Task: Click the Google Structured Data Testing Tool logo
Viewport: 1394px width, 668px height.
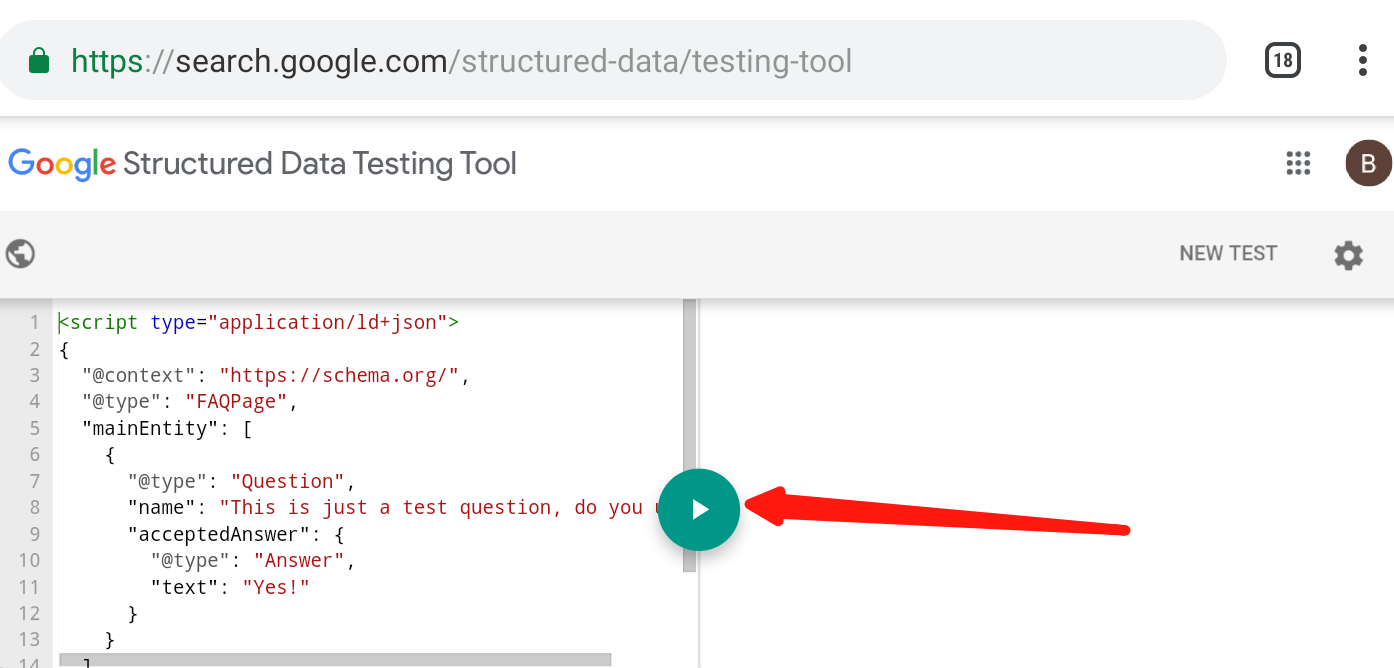Action: click(x=262, y=163)
